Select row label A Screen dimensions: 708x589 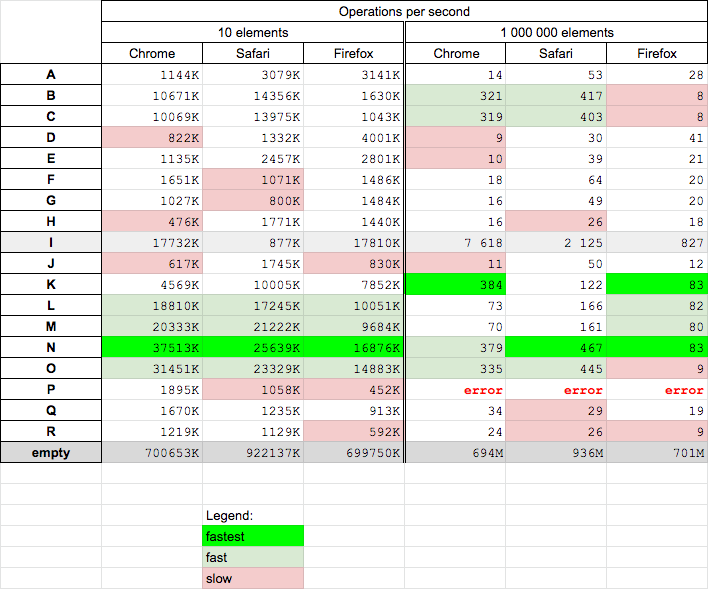[51, 74]
